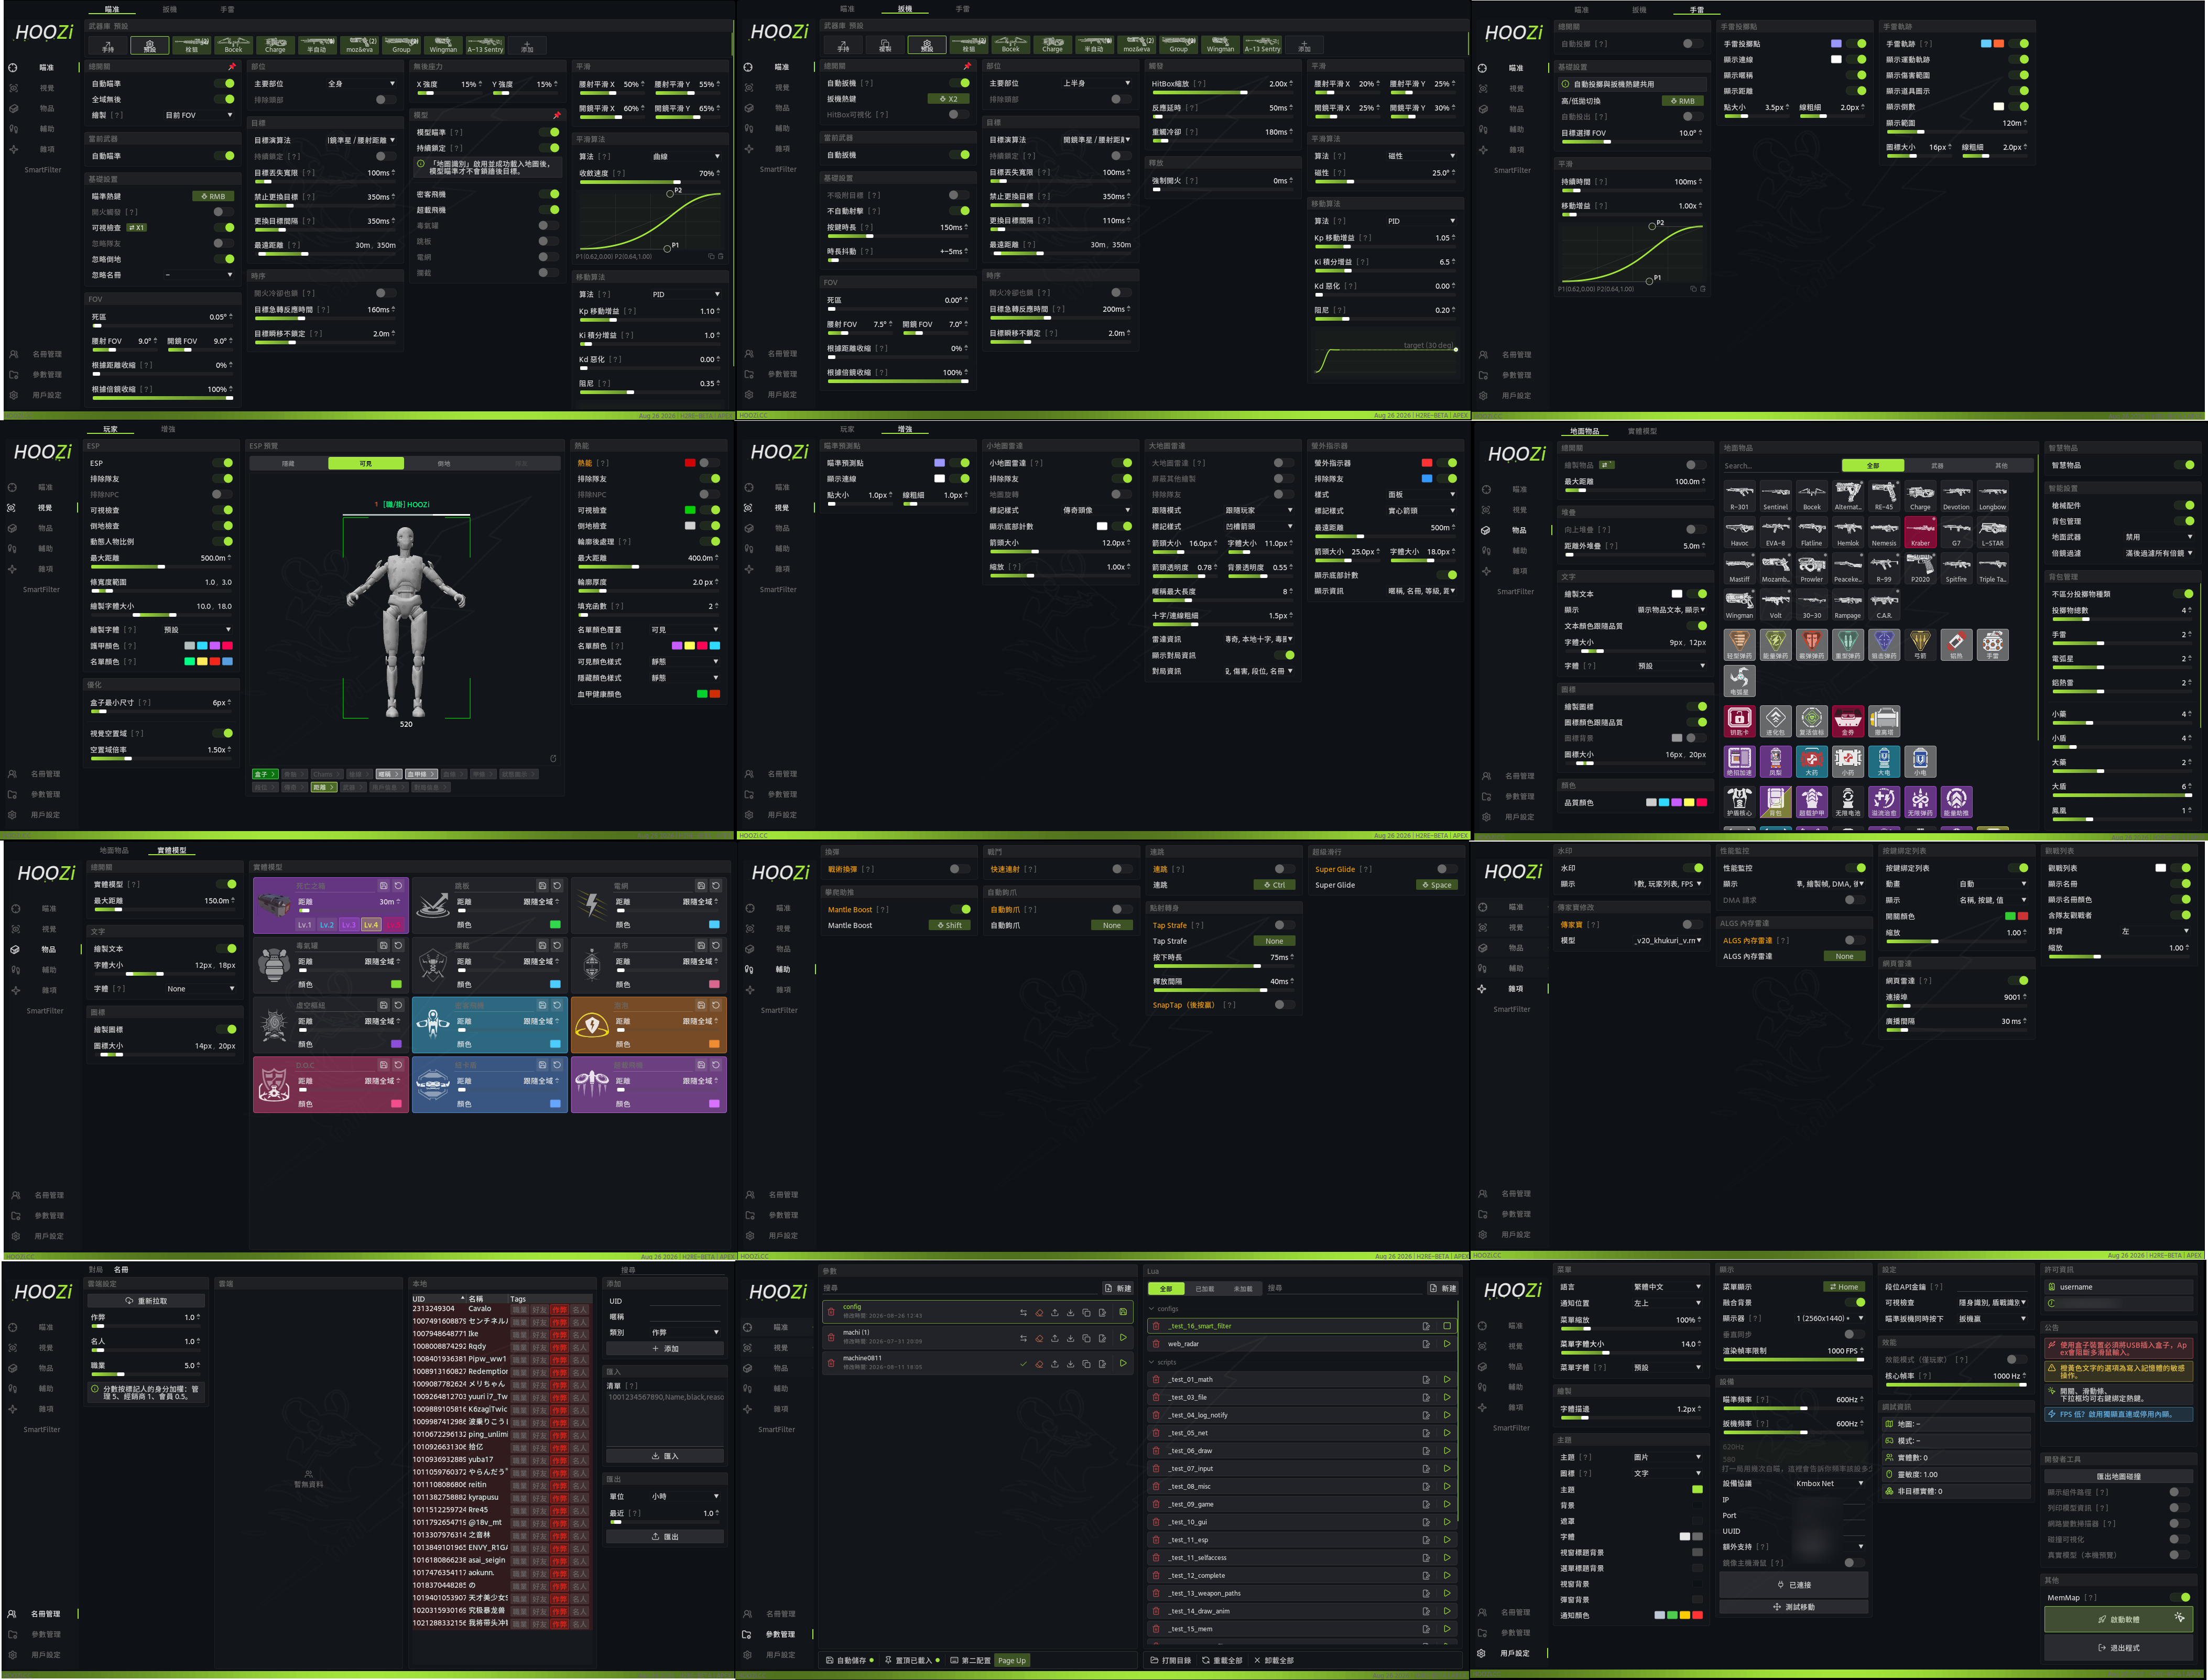The height and width of the screenshot is (1680, 2208).
Task: Toggle the MemMap switch
Action: pos(2181,1597)
